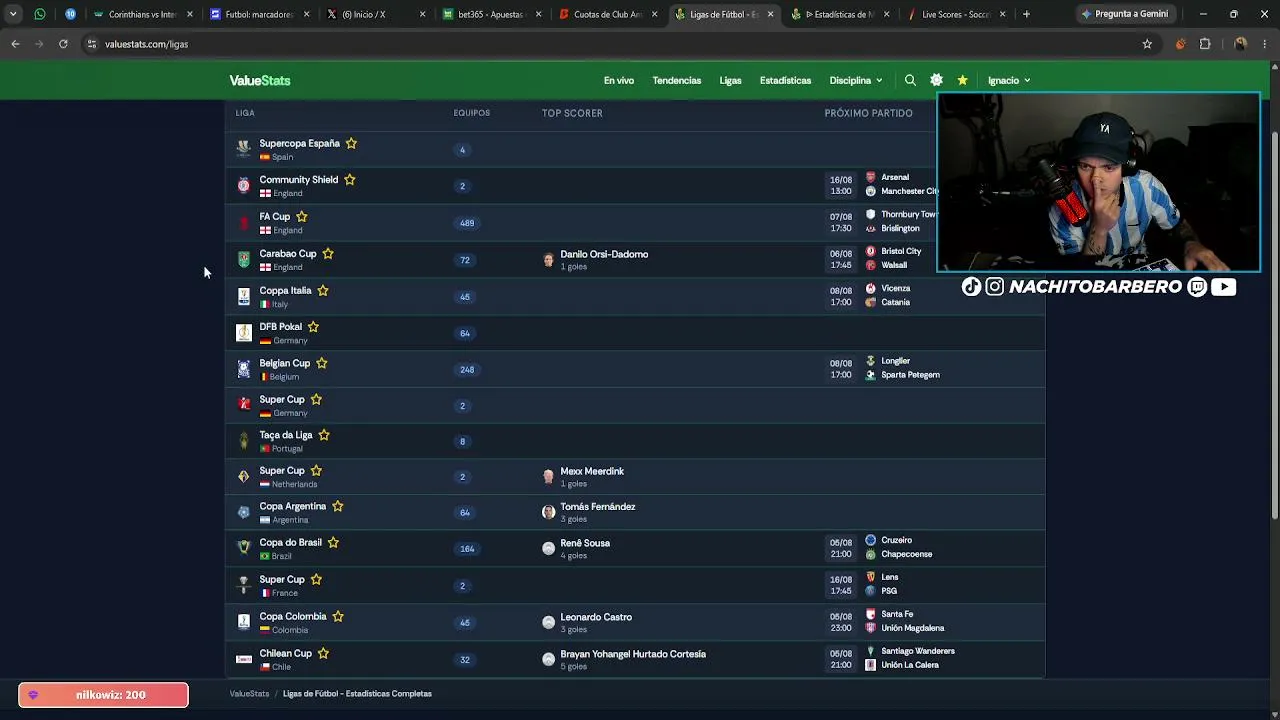View site information icon in address bar
Viewport: 1280px width, 720px height.
92,44
